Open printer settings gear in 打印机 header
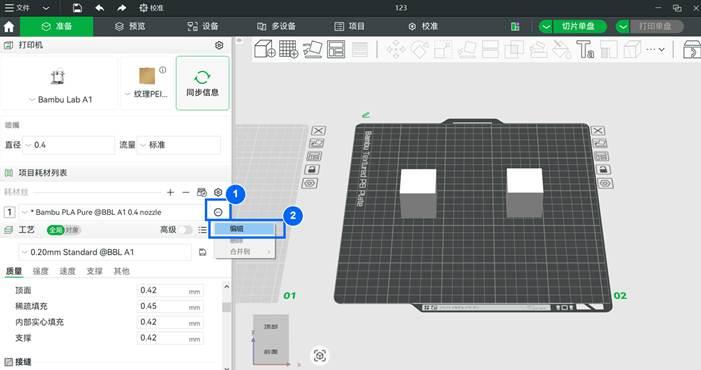This screenshot has height=370, width=701. (x=219, y=45)
